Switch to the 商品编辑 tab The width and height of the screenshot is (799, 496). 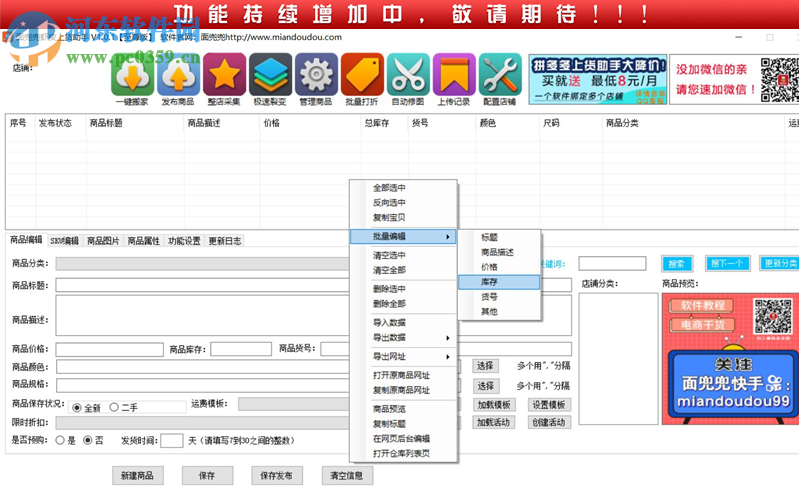[26, 240]
